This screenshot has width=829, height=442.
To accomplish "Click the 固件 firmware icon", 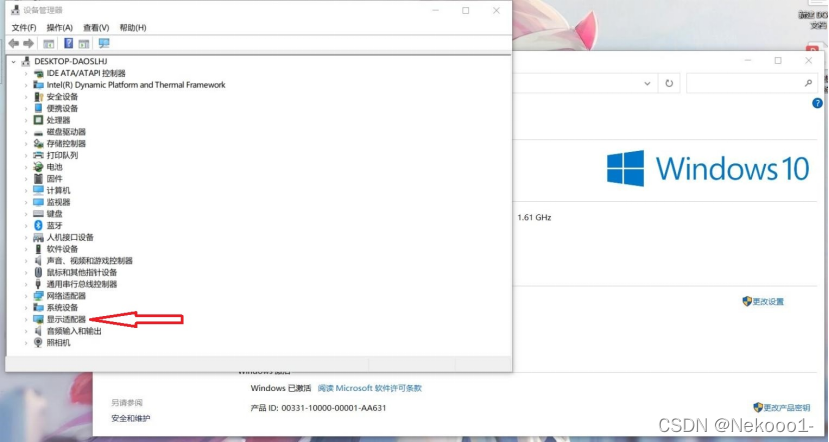I will pyautogui.click(x=38, y=179).
